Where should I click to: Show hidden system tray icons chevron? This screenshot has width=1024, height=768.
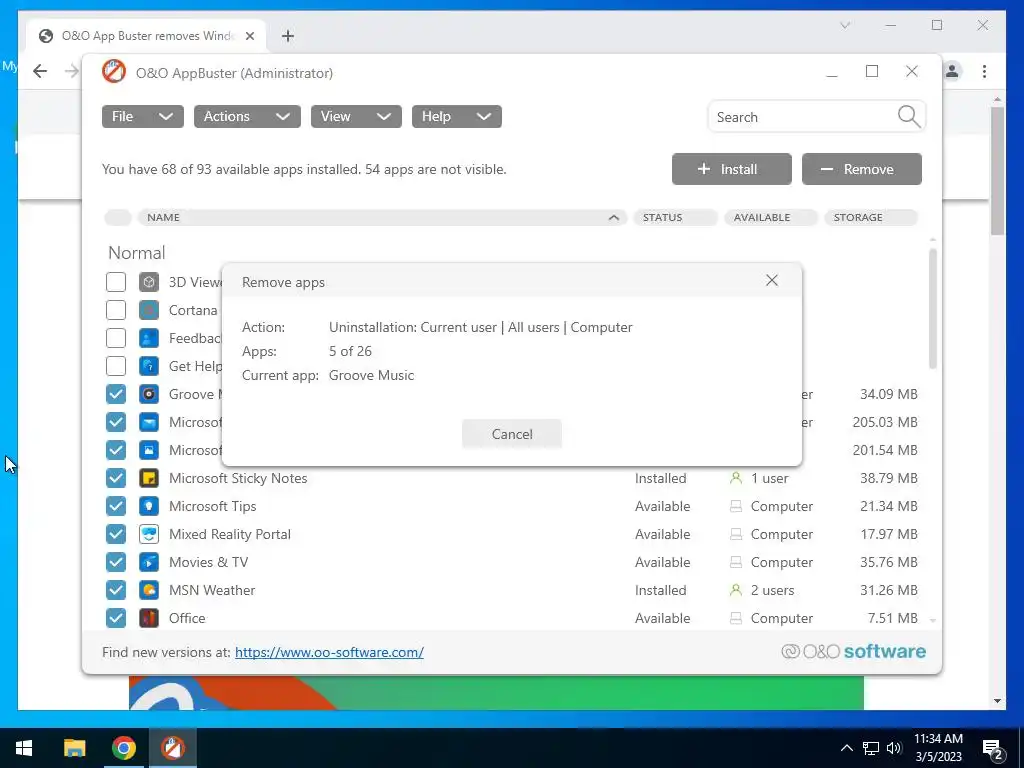coord(846,748)
